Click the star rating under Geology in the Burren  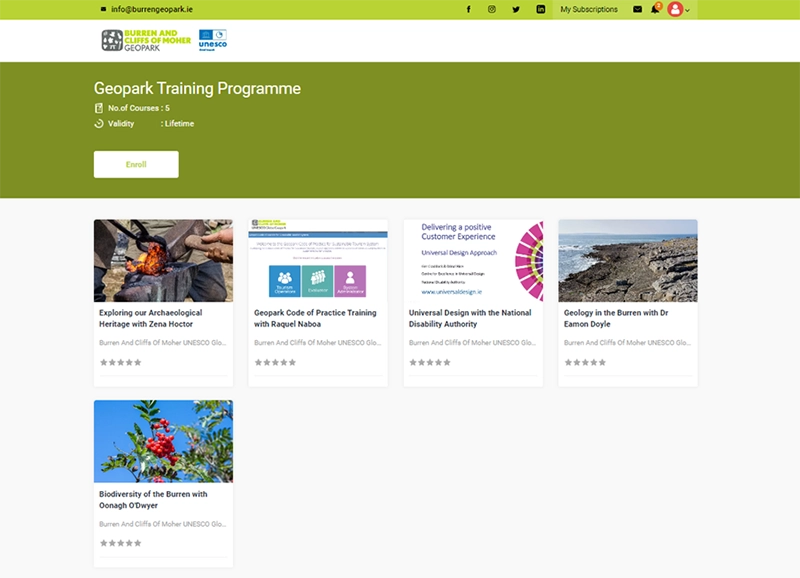(x=585, y=363)
